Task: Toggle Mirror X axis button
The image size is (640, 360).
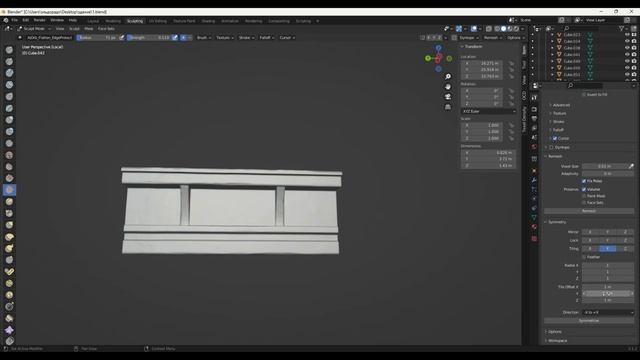Action: coord(590,232)
